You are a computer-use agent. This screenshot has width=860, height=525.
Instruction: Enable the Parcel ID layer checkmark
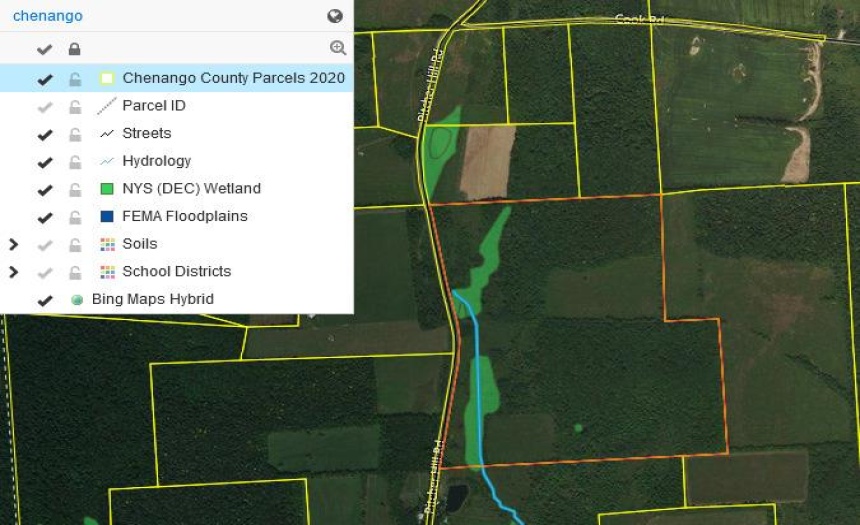44,106
